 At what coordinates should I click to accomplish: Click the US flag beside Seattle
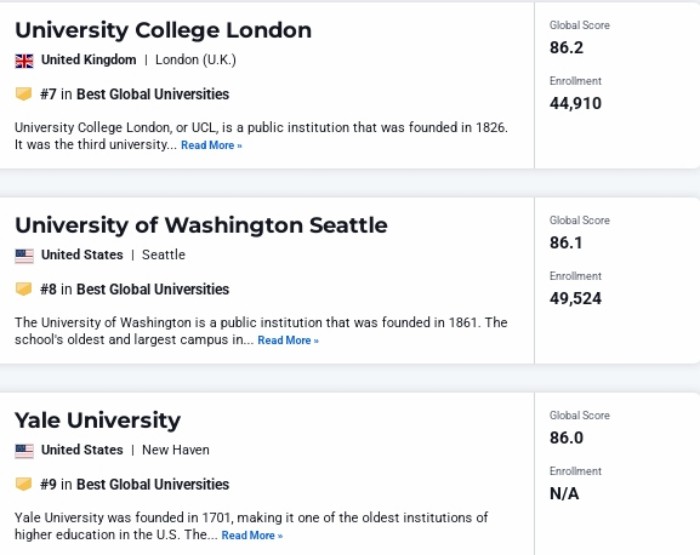[24, 255]
